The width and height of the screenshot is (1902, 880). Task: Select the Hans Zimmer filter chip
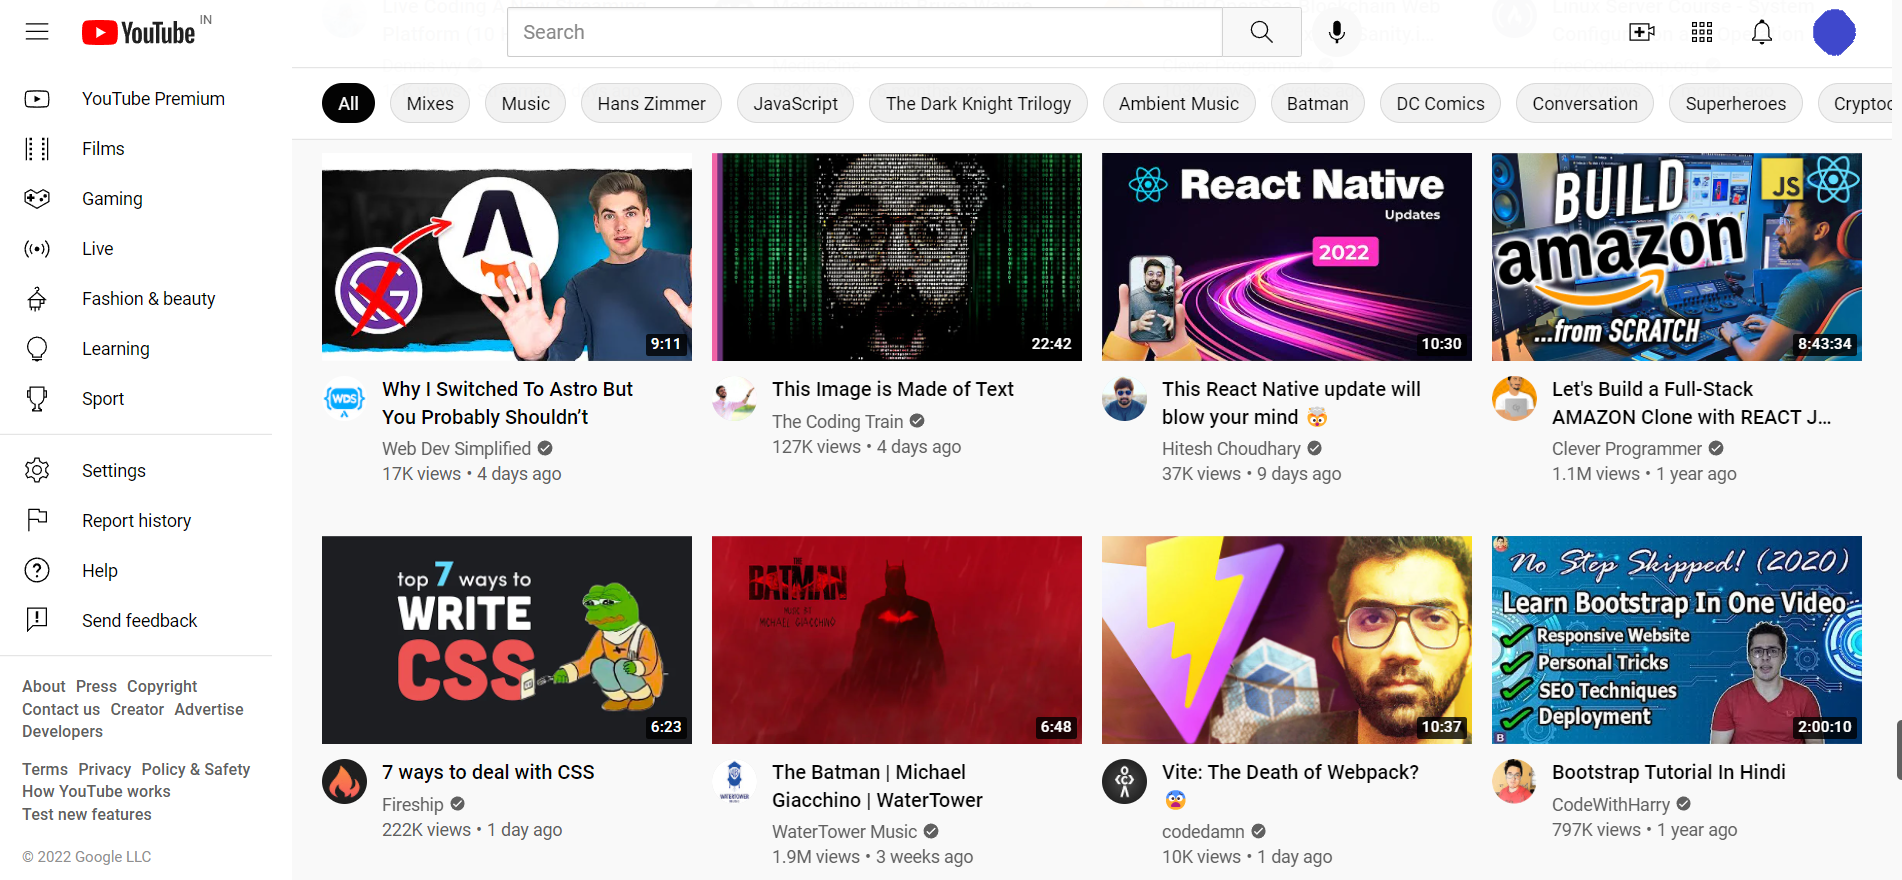pos(651,103)
